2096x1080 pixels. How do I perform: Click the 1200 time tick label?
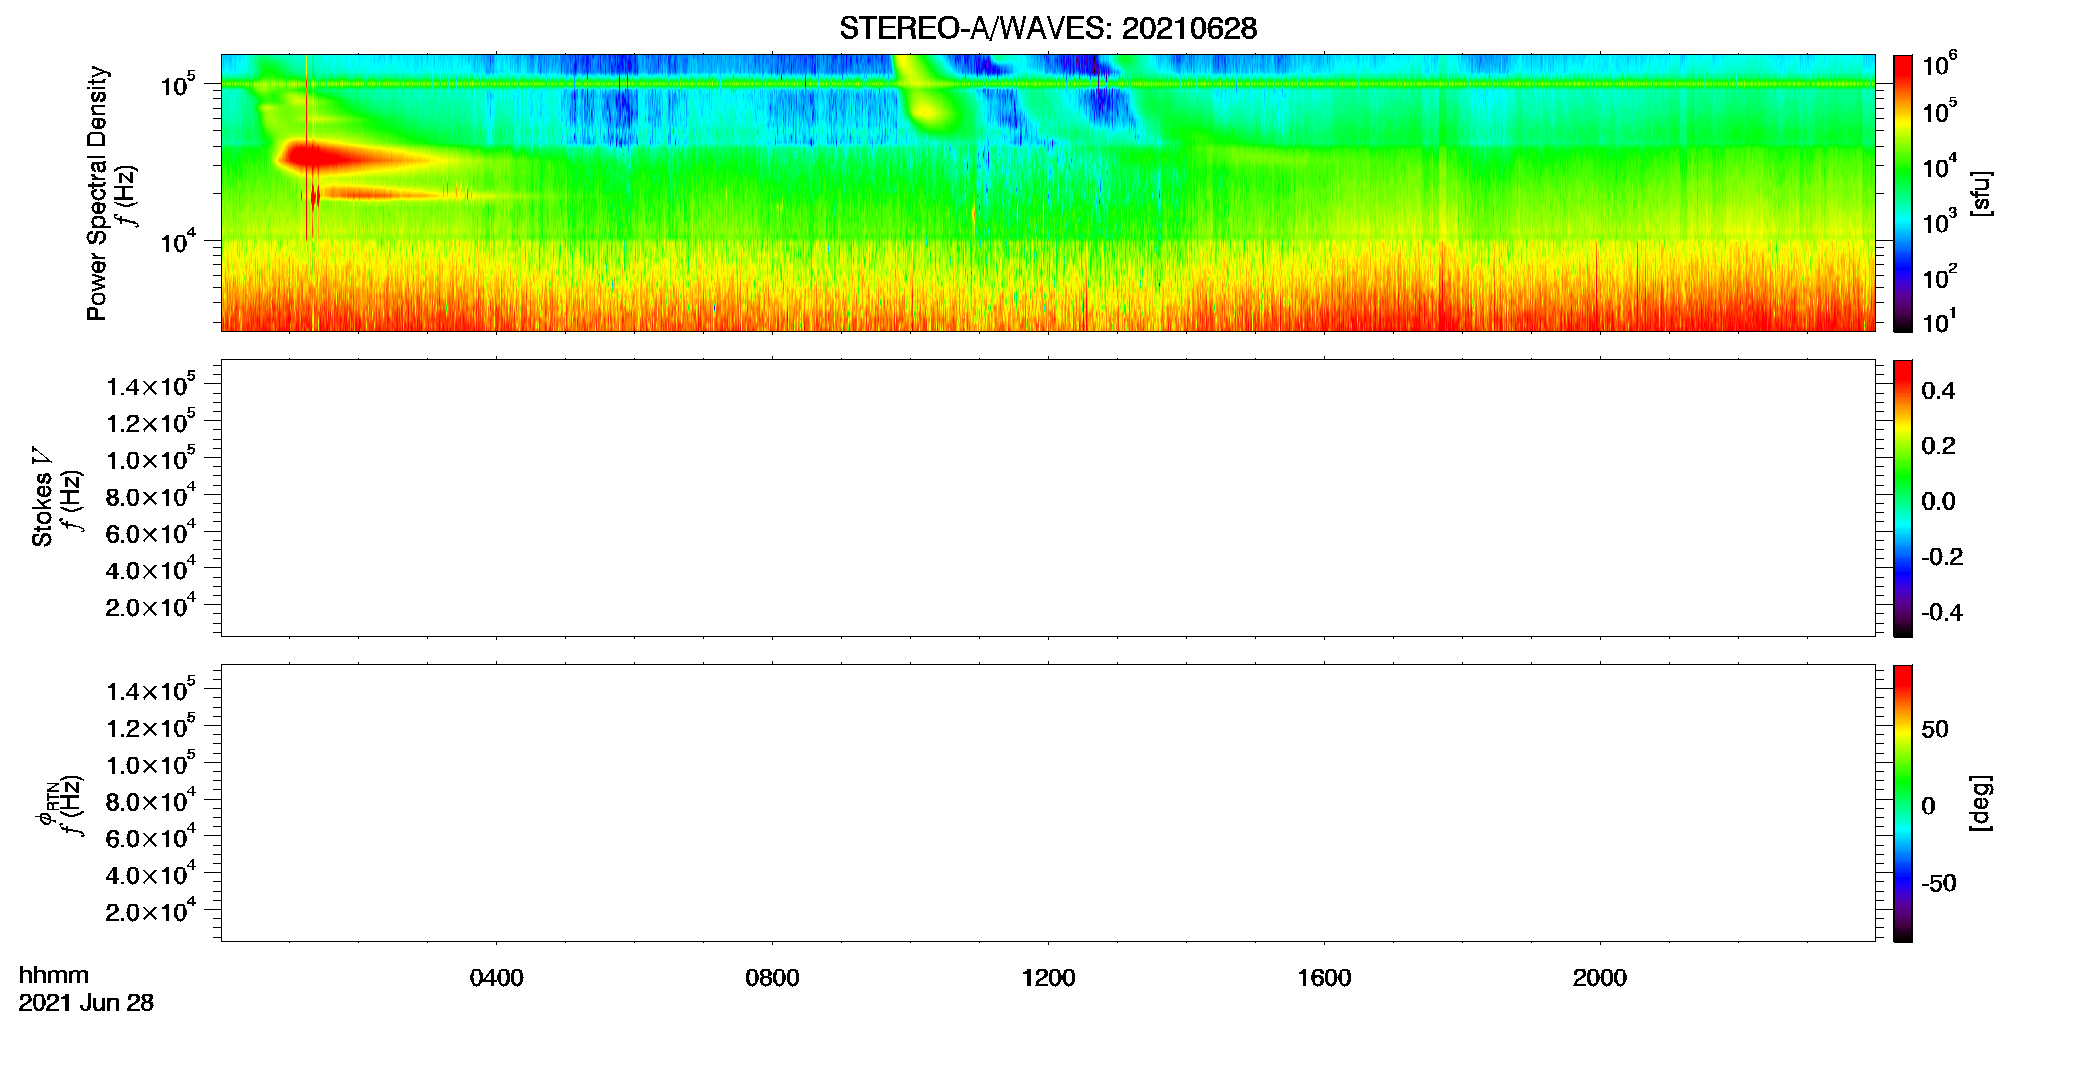coord(1048,978)
